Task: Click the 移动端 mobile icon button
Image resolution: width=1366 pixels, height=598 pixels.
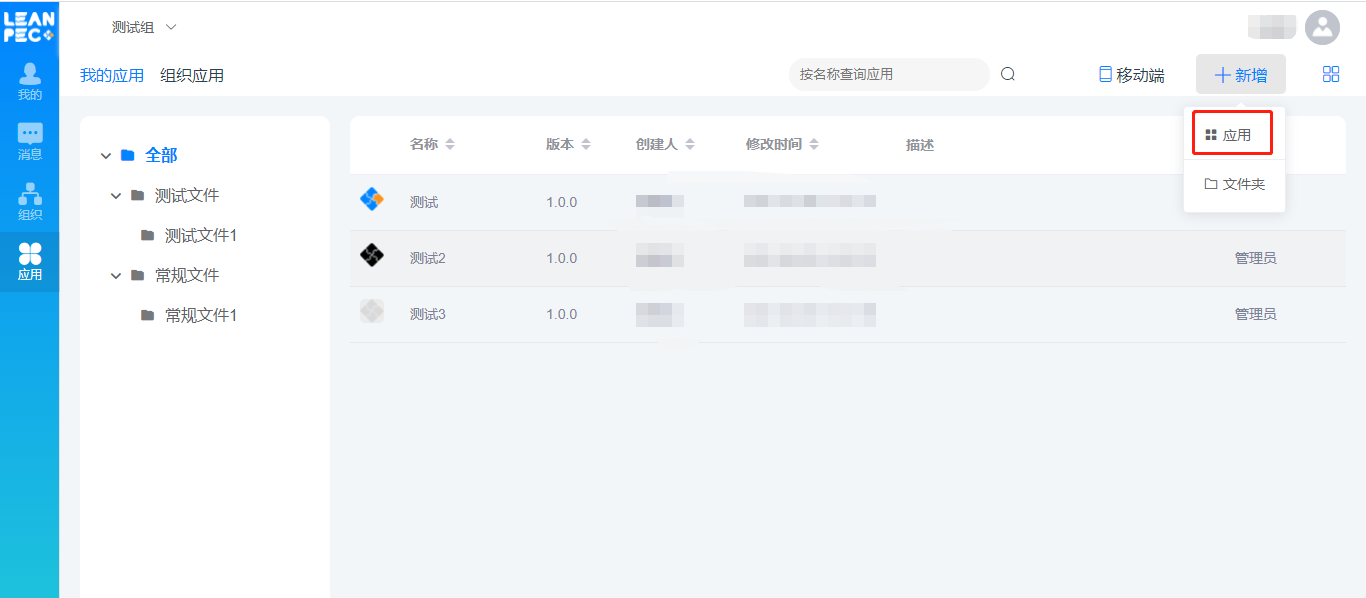Action: [1131, 75]
